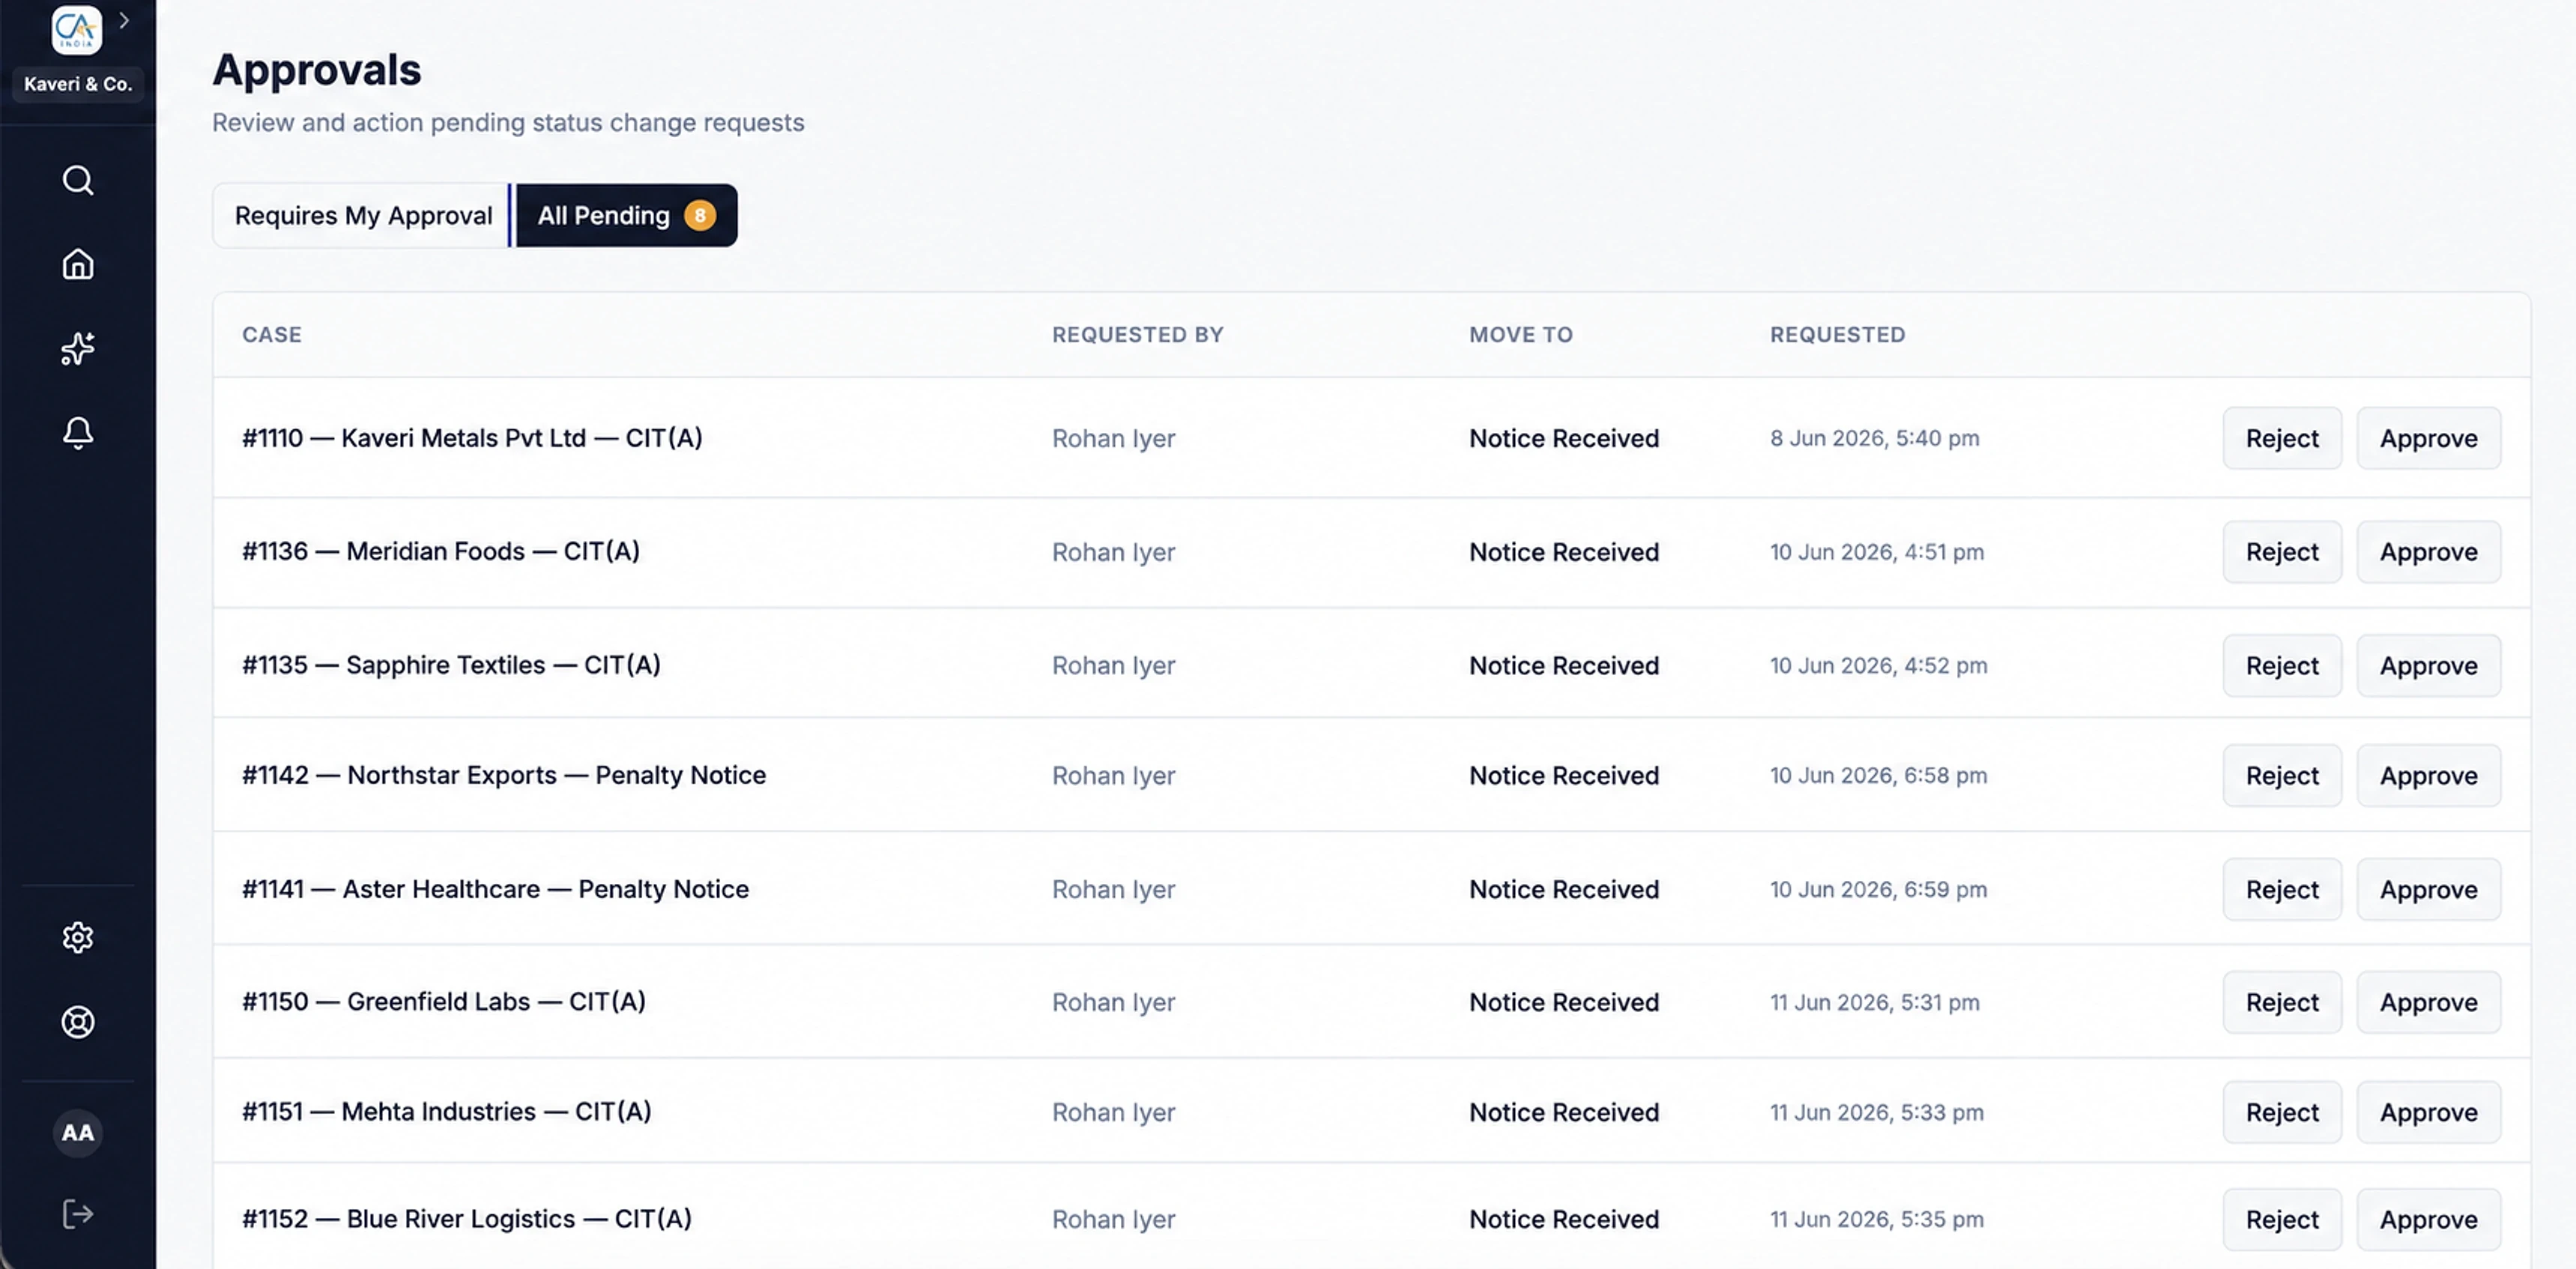Reject case #1150 Greenfield Labs

[x=2282, y=1003]
